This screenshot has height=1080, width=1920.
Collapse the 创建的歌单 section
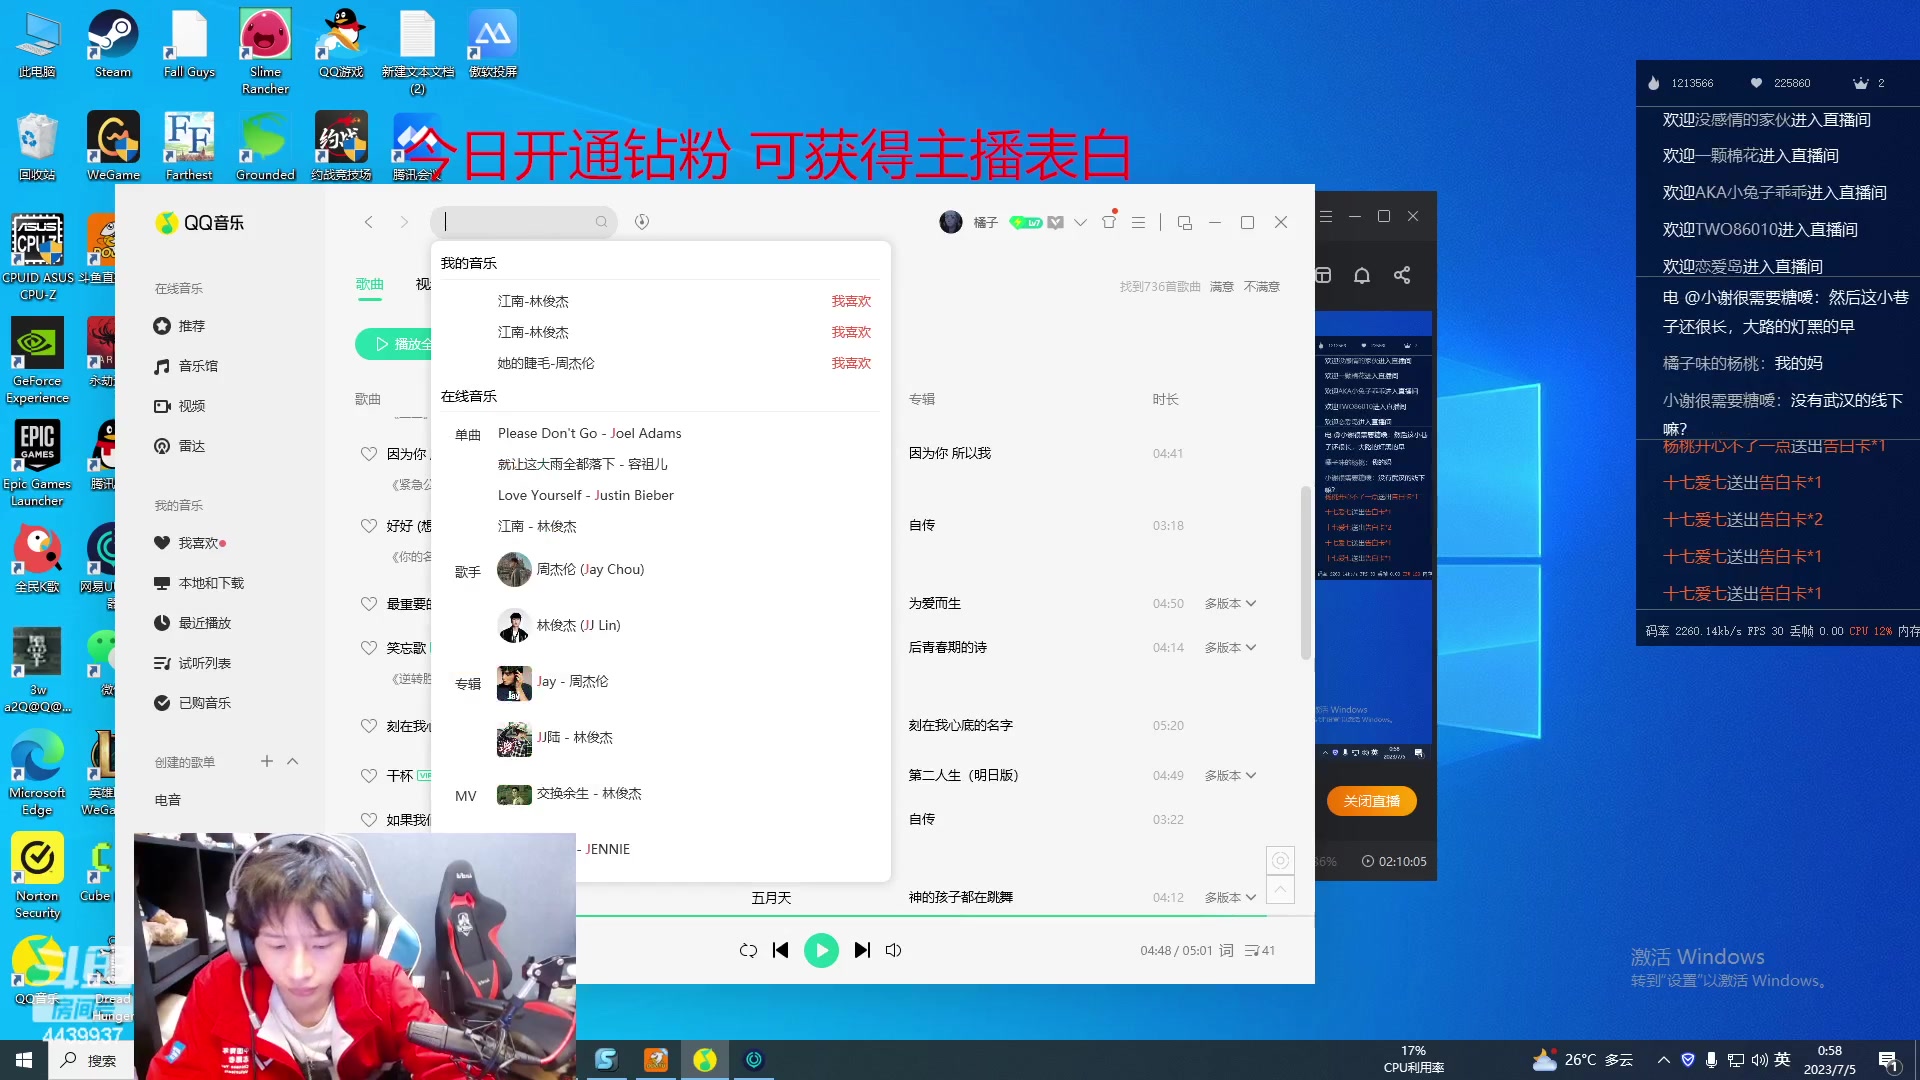pos(293,761)
